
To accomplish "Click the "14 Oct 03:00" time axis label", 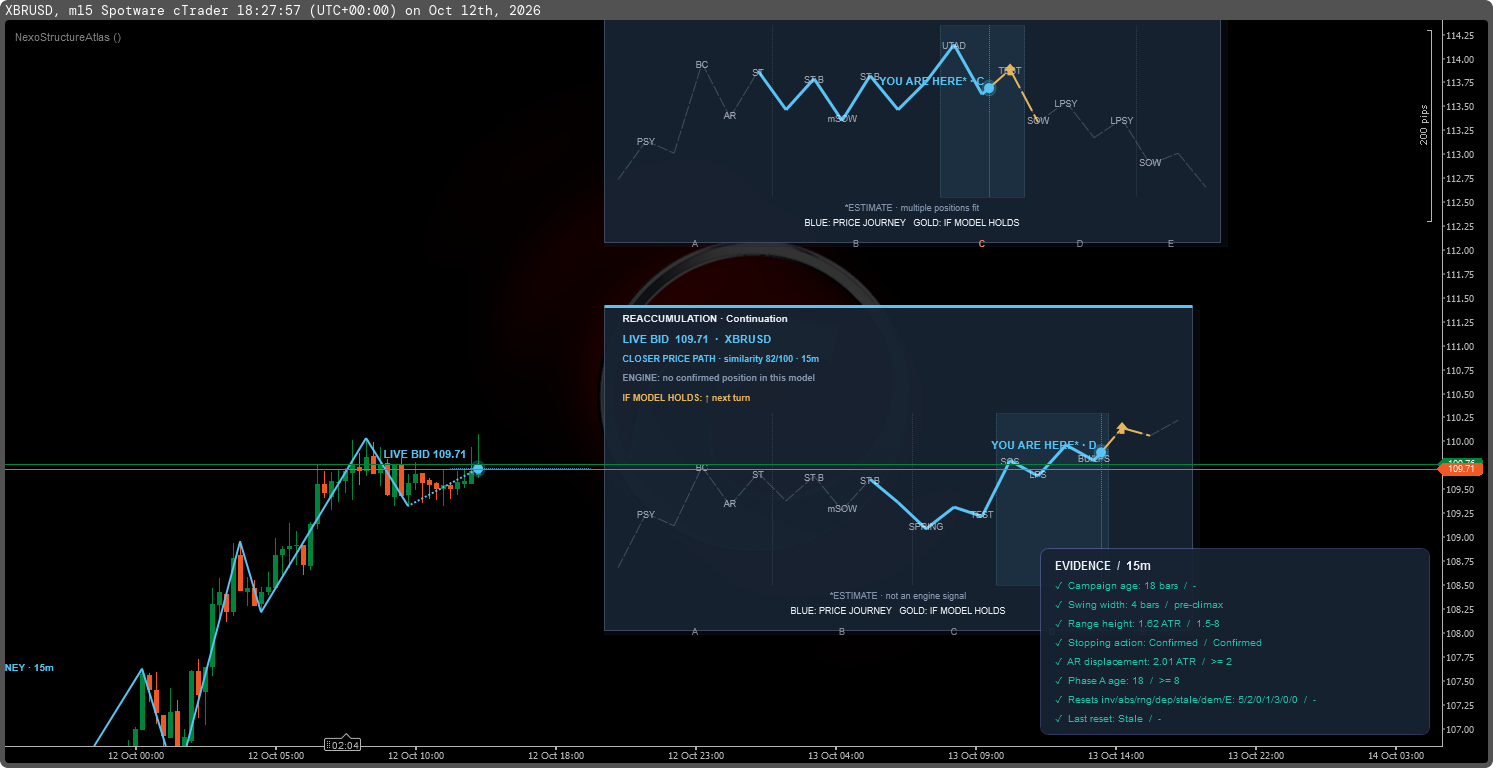I will click(1397, 756).
